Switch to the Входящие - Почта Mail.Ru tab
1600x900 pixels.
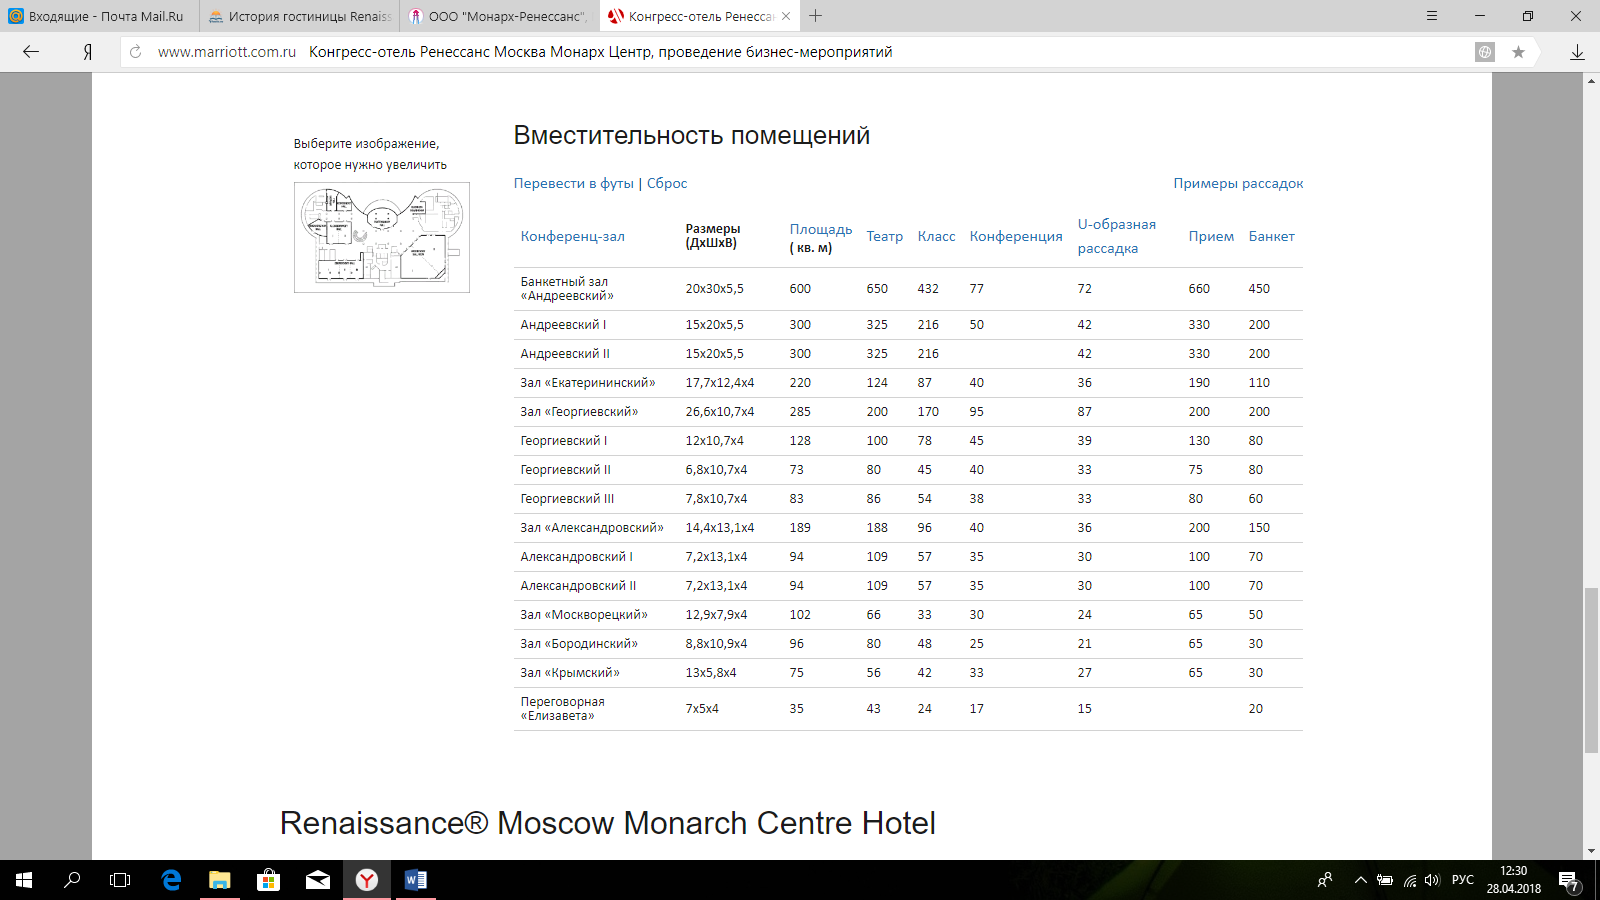click(100, 16)
